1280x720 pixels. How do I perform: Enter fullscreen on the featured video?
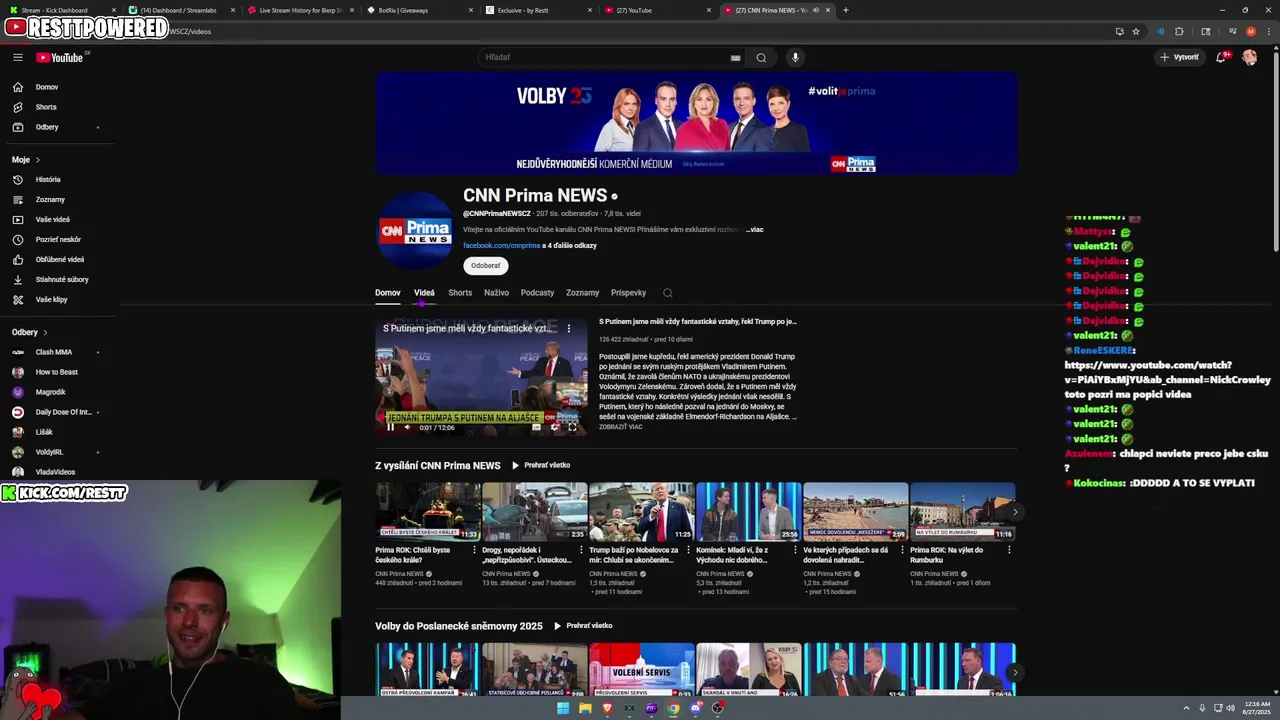(572, 427)
